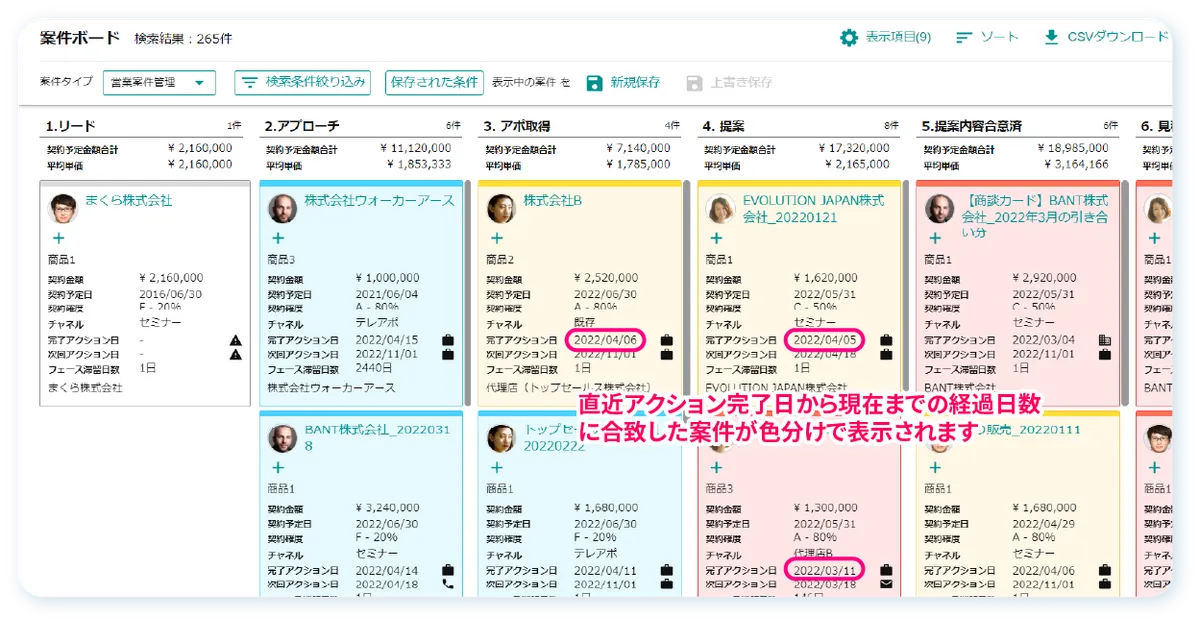Click plus icon on 株式会社B card
The width and height of the screenshot is (1200, 624).
point(497,238)
